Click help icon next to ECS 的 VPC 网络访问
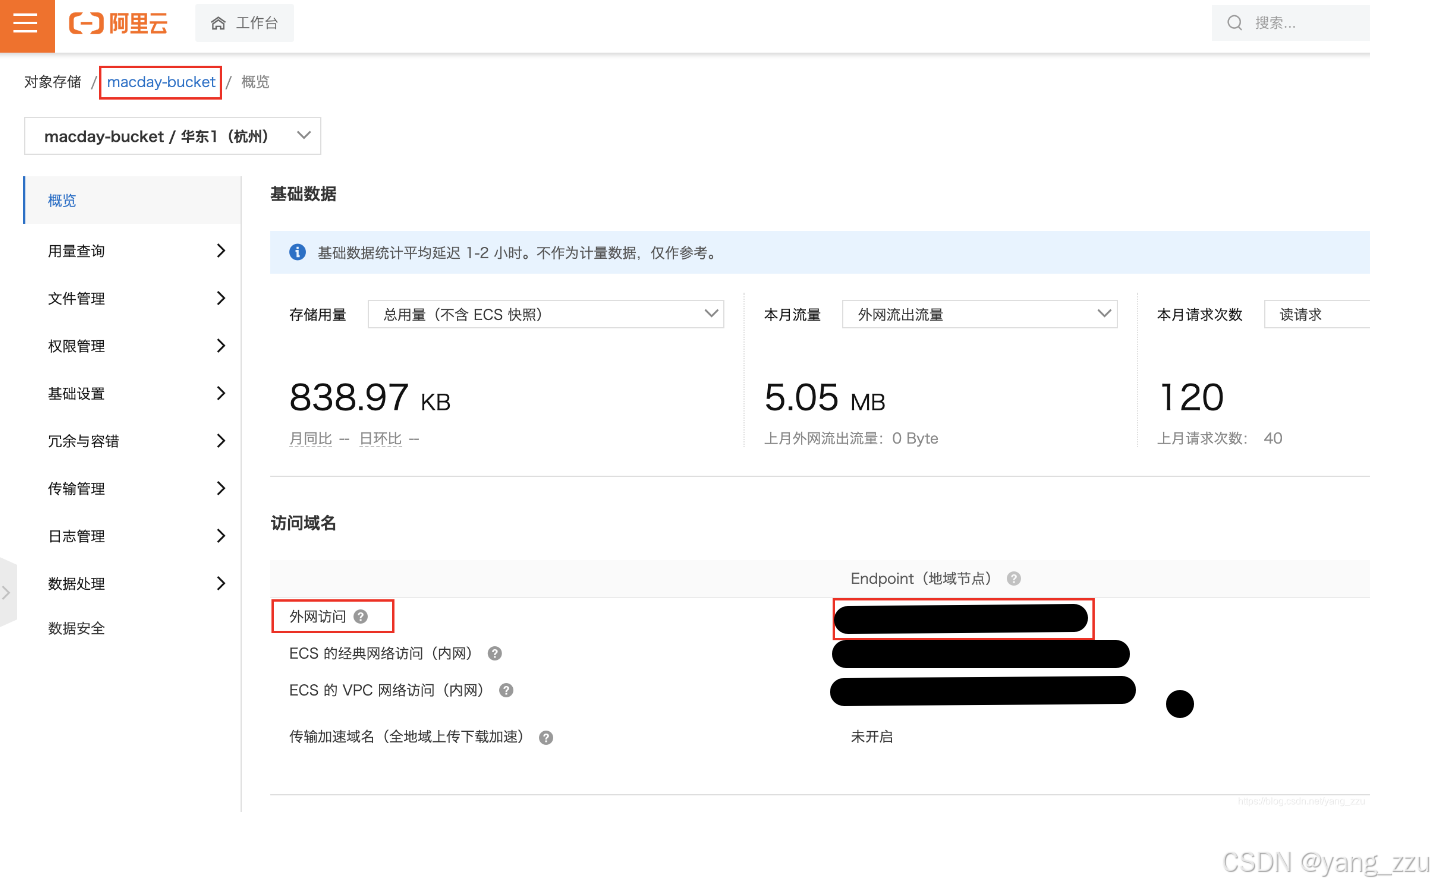Image resolution: width=1434 pixels, height=888 pixels. click(505, 690)
